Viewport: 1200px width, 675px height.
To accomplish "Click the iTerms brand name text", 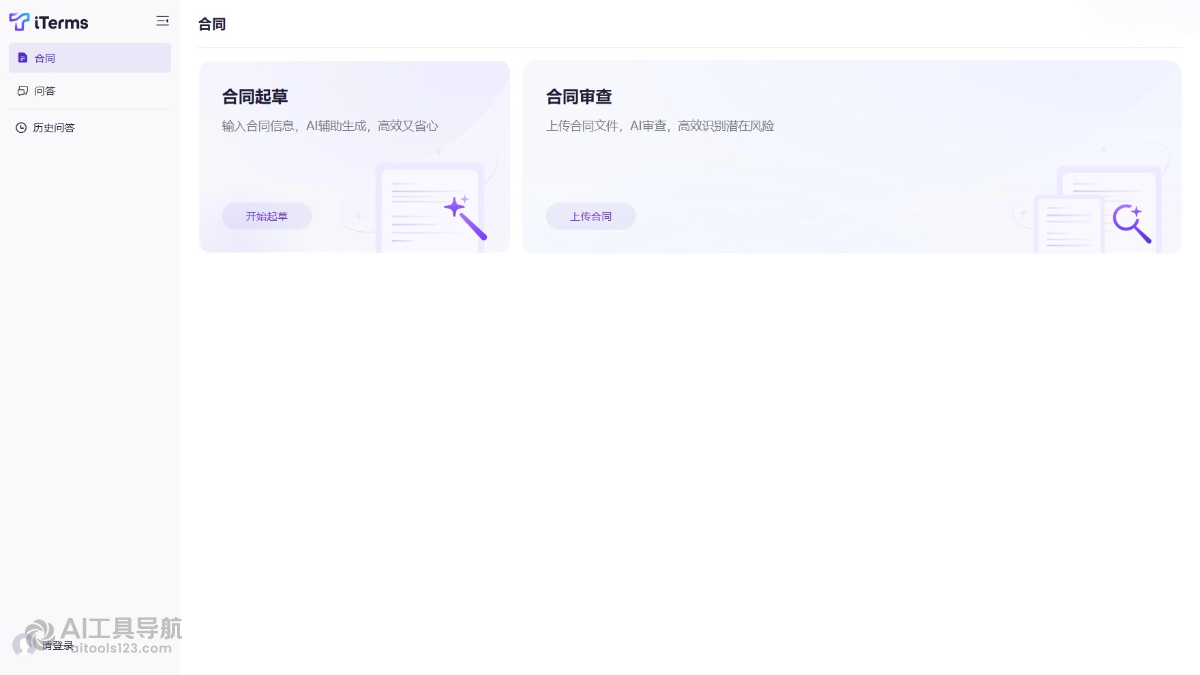I will [61, 23].
